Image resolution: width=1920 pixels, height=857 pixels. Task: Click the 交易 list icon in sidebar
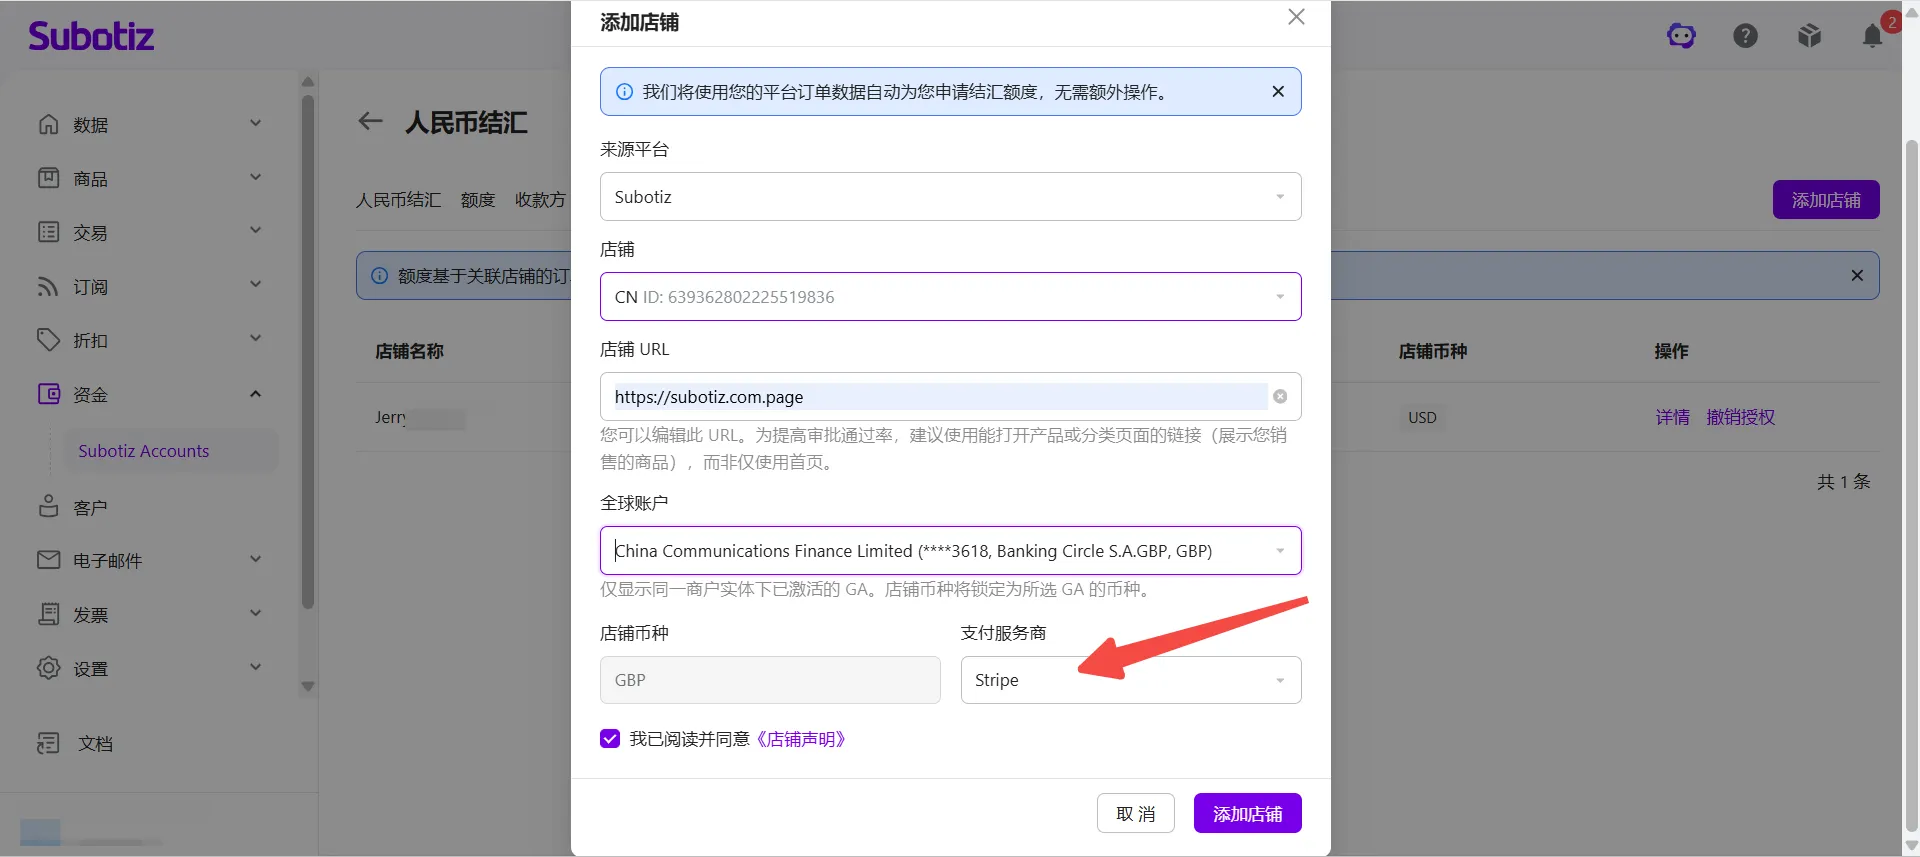(48, 232)
